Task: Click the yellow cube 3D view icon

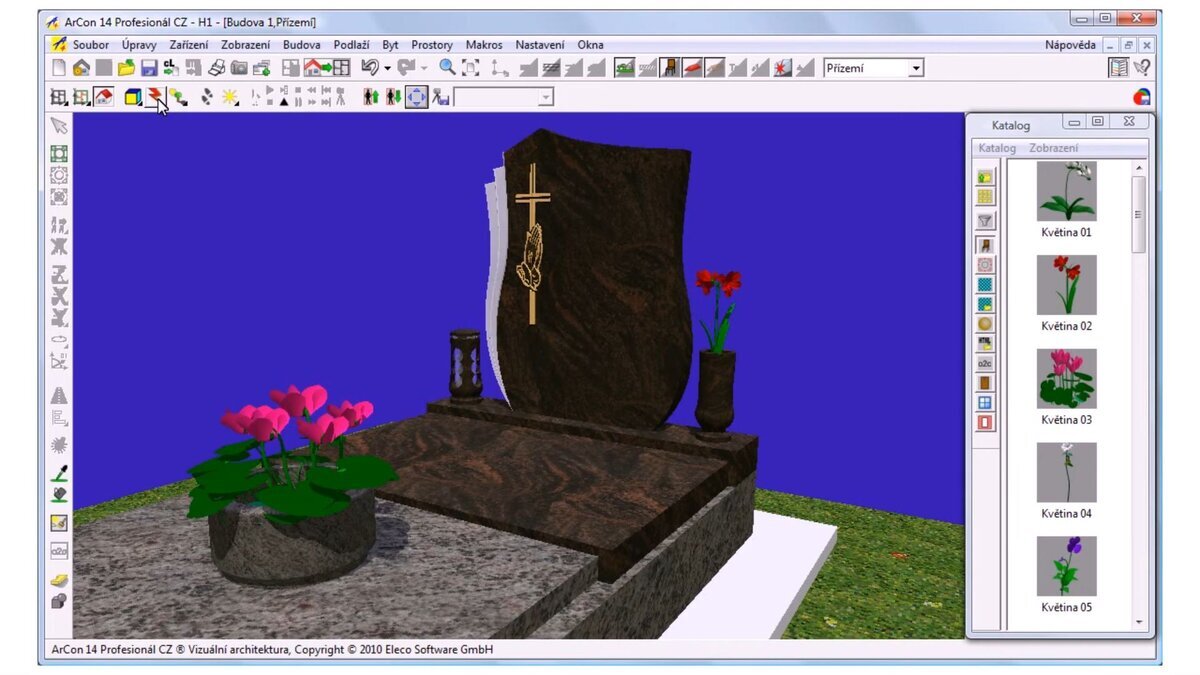Action: click(132, 97)
